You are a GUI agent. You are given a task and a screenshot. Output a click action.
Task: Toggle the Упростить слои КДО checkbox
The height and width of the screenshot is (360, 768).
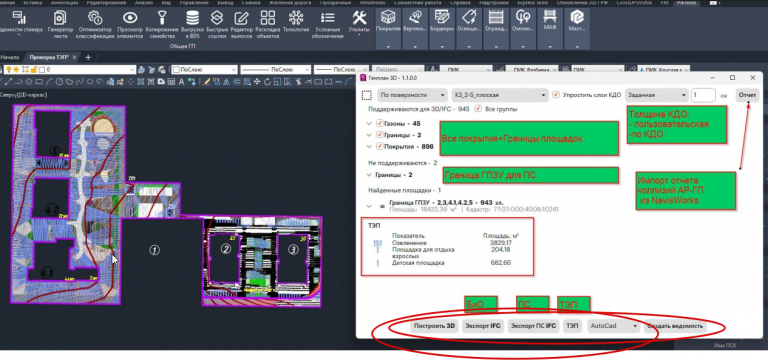555,95
